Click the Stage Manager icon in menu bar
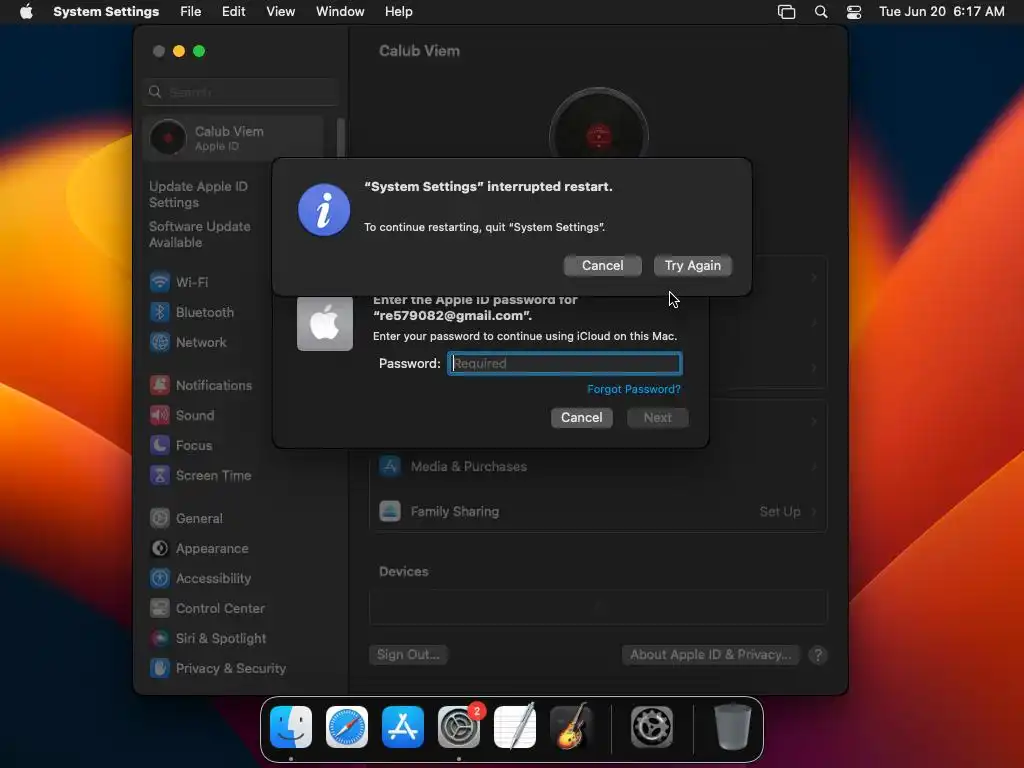1024x768 pixels. click(786, 12)
